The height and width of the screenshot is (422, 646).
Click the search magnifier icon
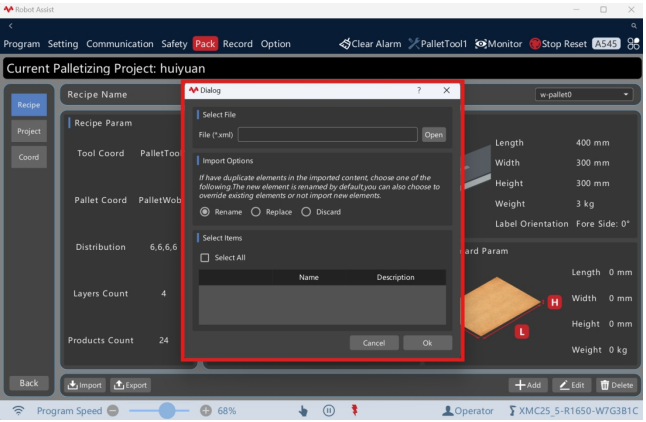click(634, 26)
